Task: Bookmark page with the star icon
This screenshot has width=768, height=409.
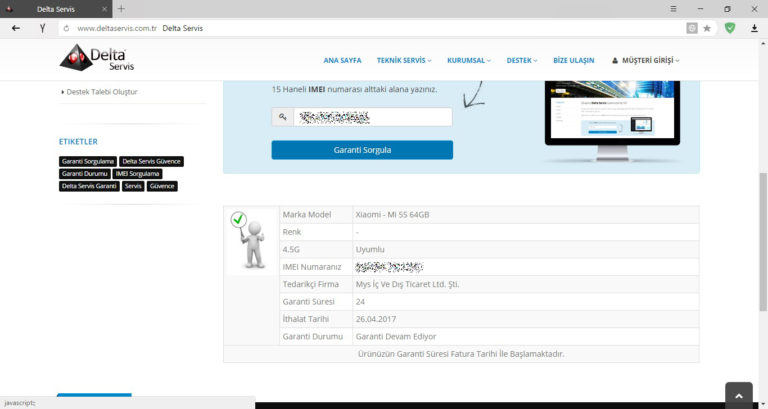Action: (707, 28)
